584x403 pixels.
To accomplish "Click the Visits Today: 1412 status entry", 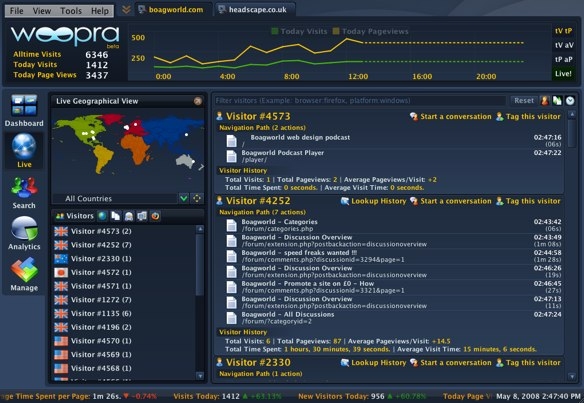I will 227,397.
